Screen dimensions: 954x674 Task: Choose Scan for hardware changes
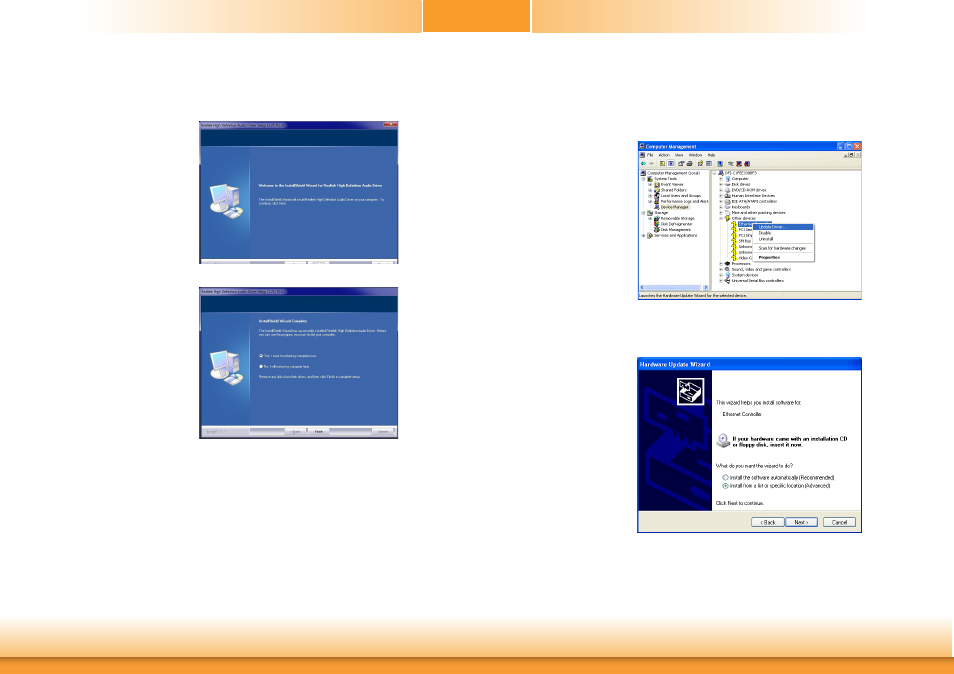tap(783, 248)
